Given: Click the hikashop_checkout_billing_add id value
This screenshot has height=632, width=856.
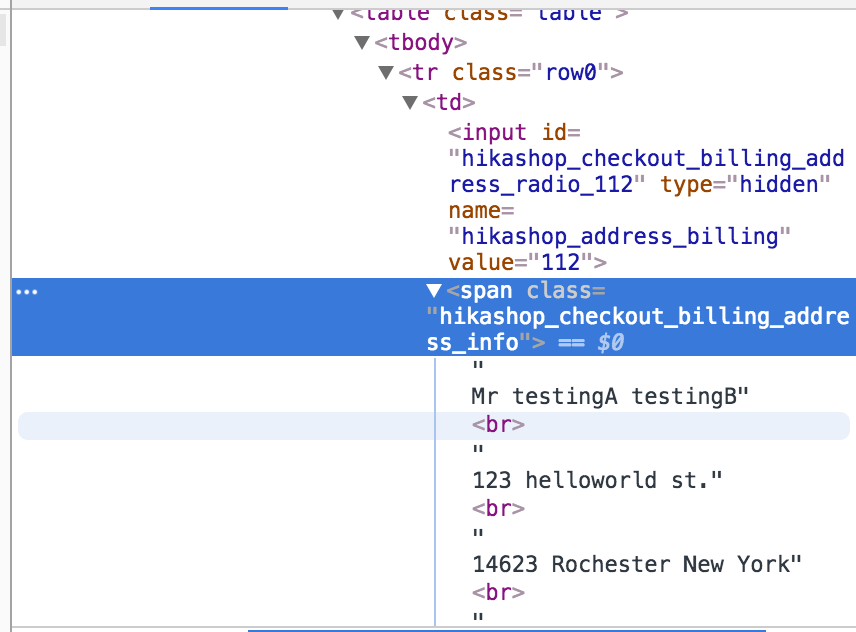Looking at the screenshot, I should click(x=646, y=158).
